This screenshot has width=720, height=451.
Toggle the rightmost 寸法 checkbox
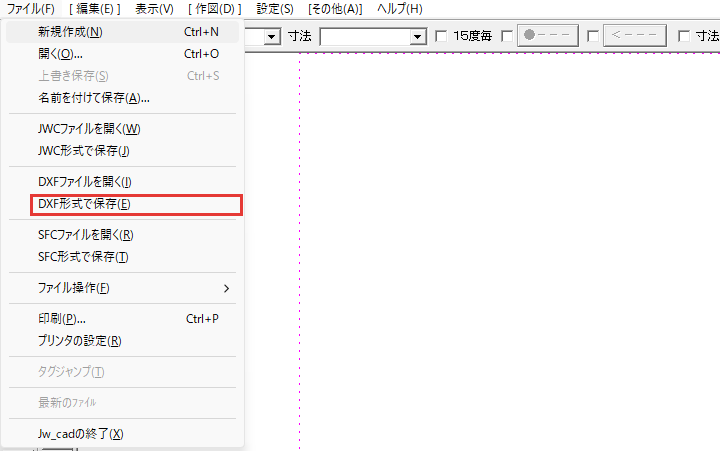pyautogui.click(x=684, y=36)
